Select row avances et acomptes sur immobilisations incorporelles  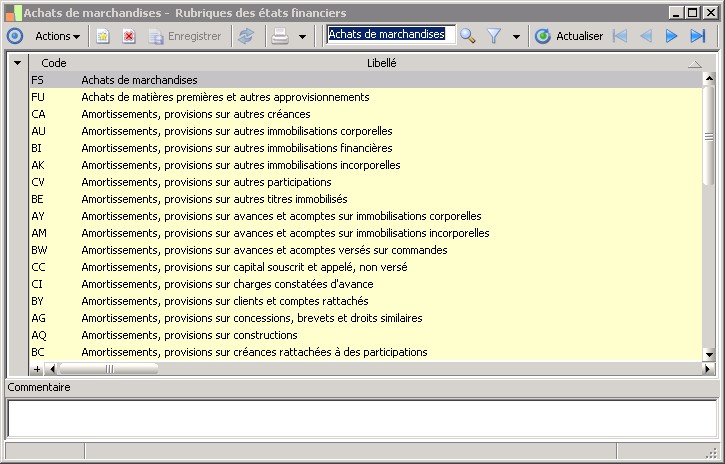tap(366, 233)
